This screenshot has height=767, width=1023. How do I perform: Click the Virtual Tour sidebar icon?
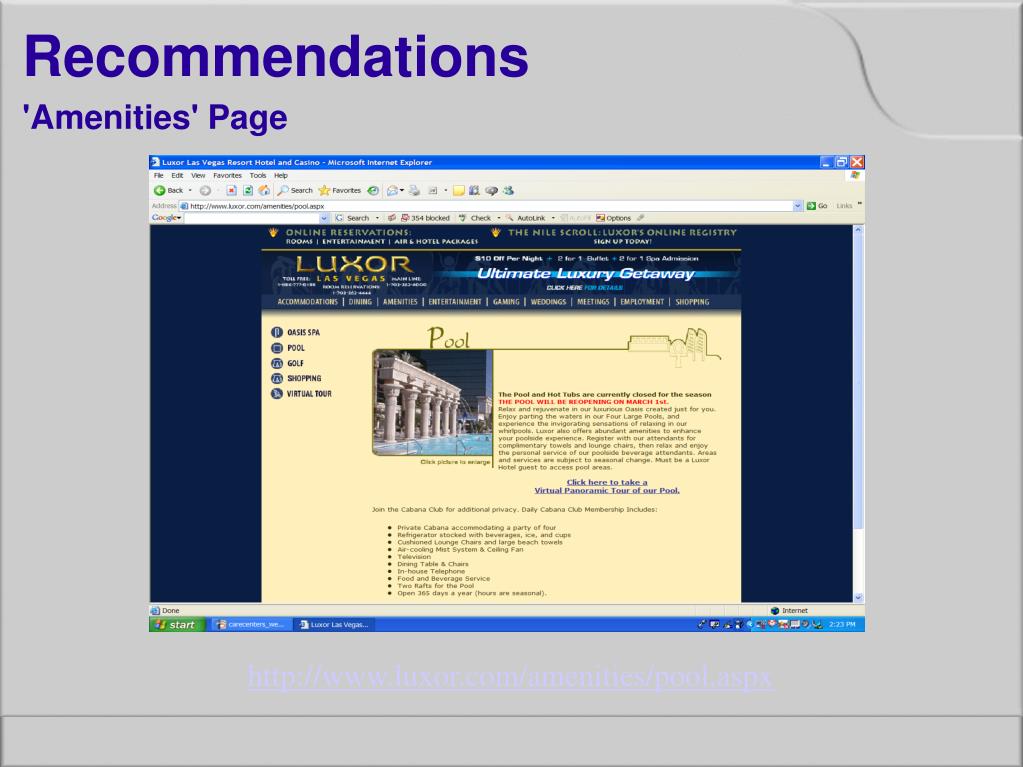(x=277, y=394)
